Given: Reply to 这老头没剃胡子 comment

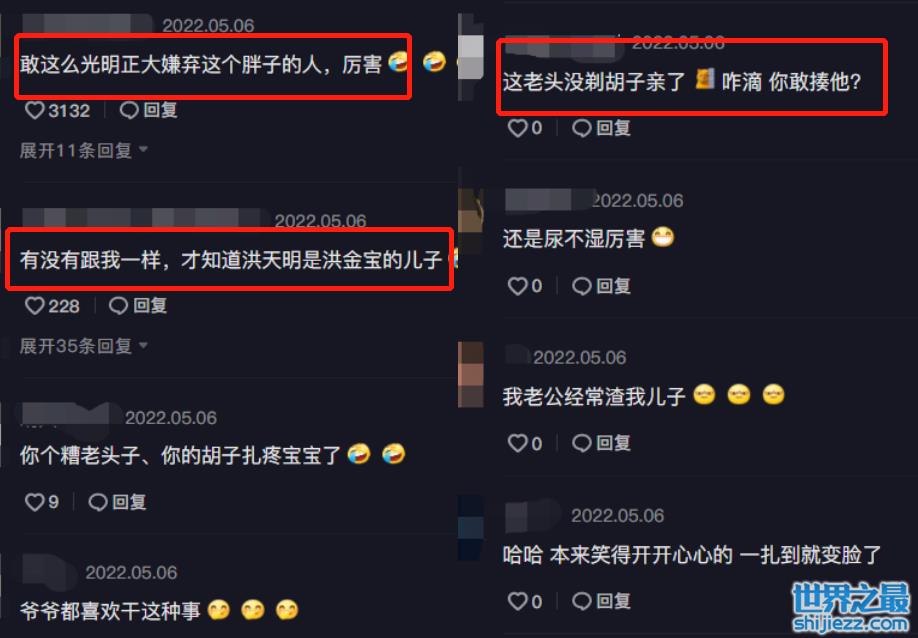Looking at the screenshot, I should click(x=601, y=128).
